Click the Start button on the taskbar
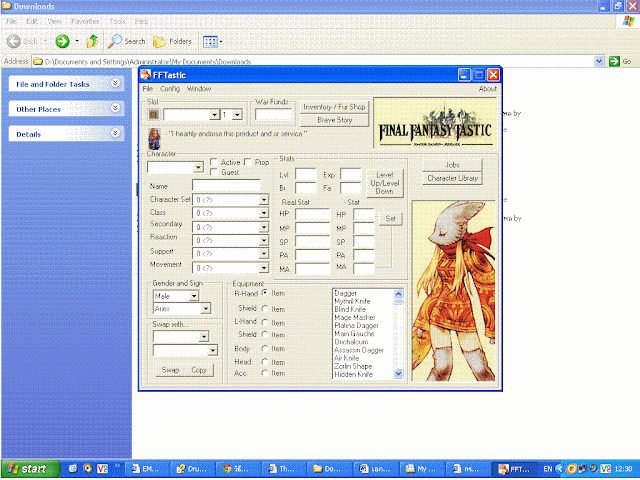Image resolution: width=640 pixels, height=480 pixels. 31,469
